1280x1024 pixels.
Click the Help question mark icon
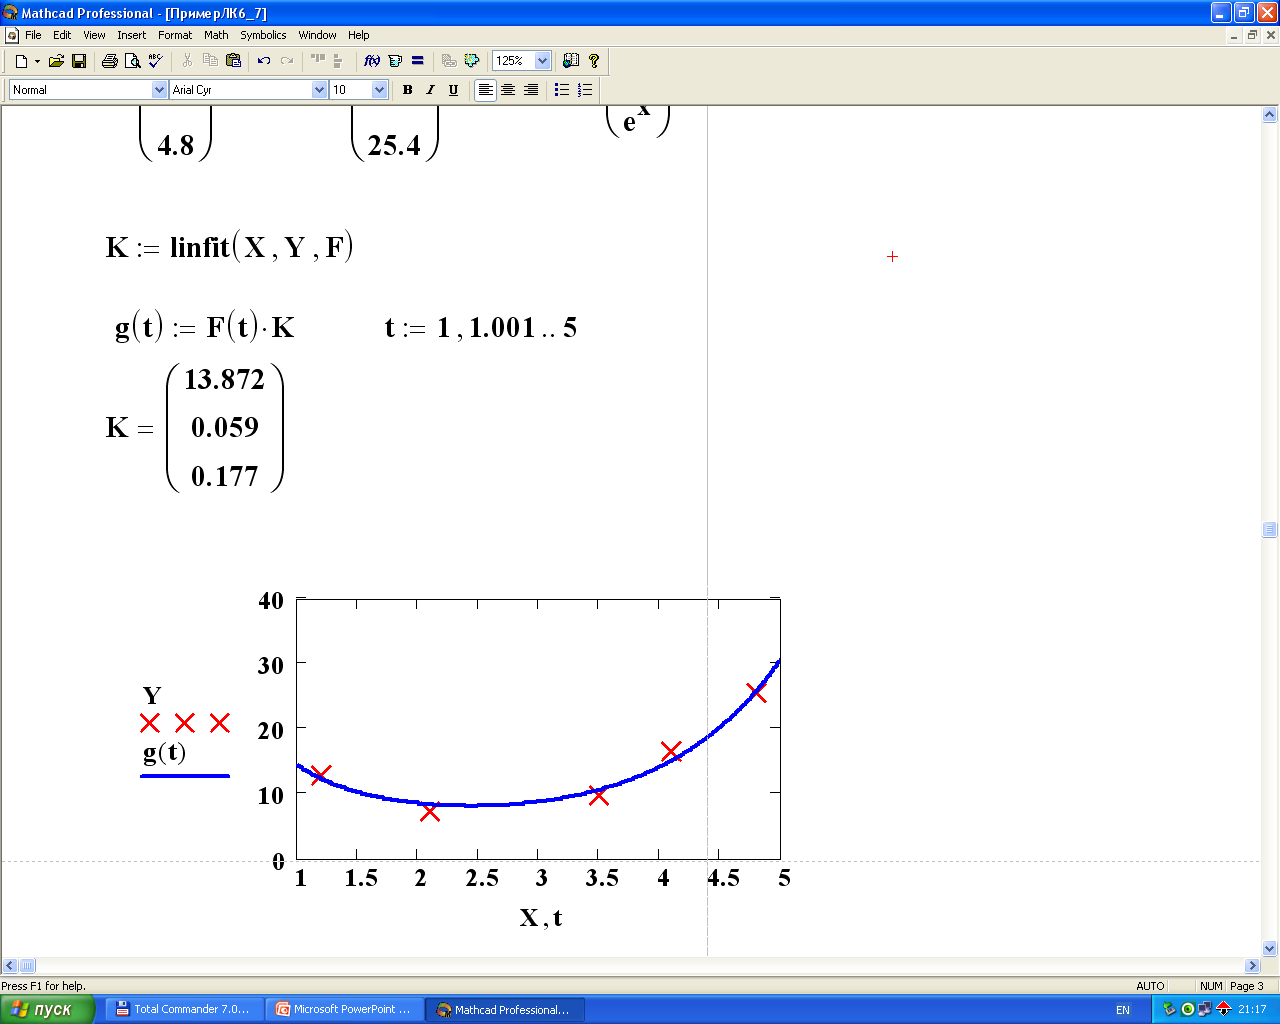594,61
